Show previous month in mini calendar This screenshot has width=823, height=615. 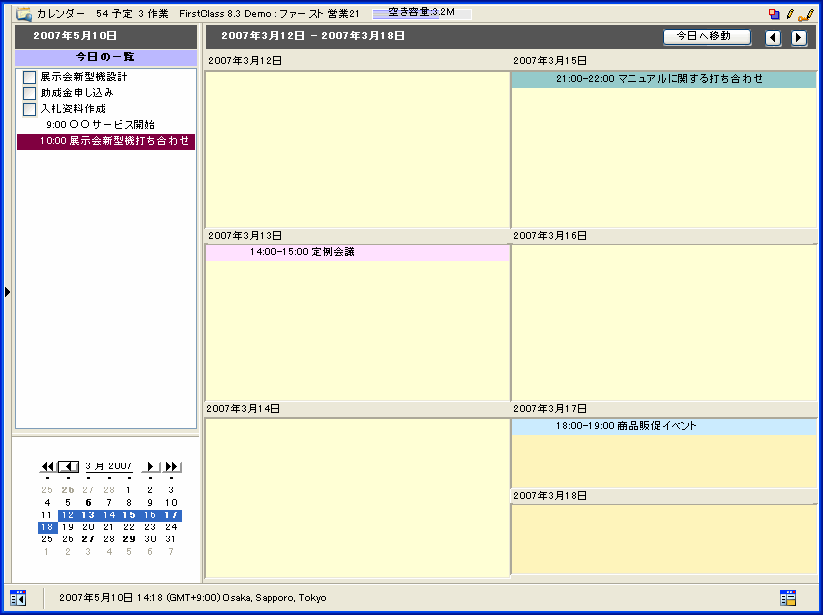tap(67, 467)
